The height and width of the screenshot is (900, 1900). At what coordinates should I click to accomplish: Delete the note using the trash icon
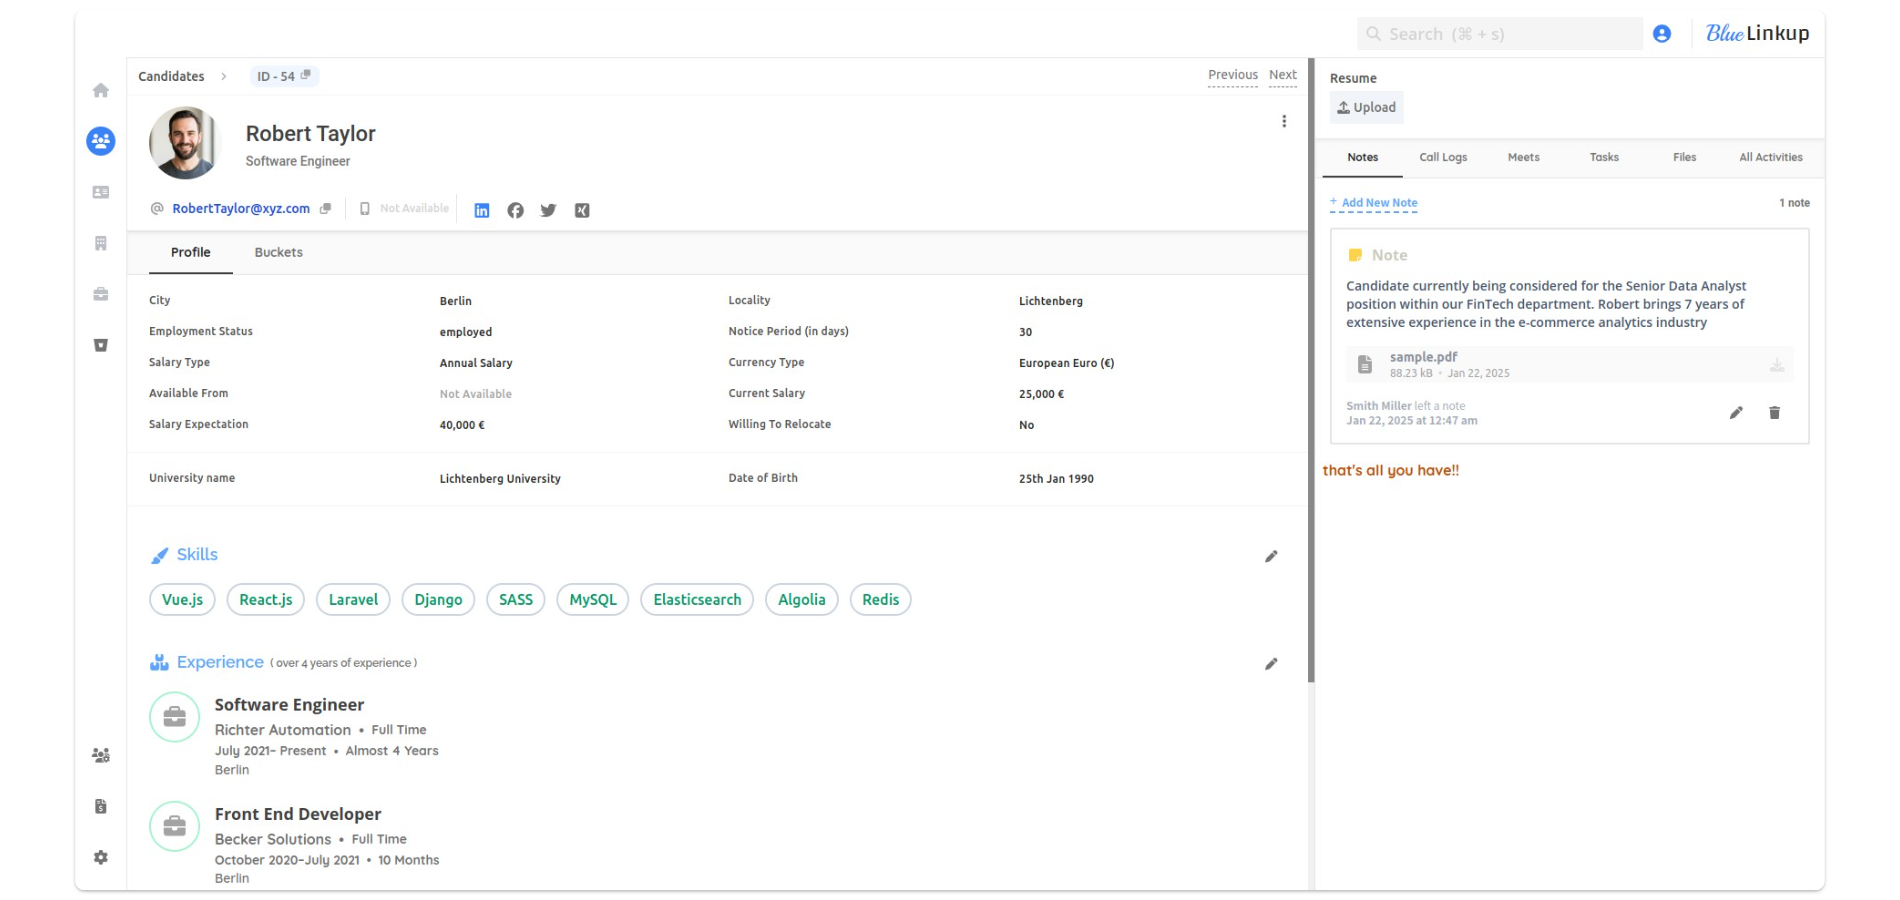(x=1775, y=412)
